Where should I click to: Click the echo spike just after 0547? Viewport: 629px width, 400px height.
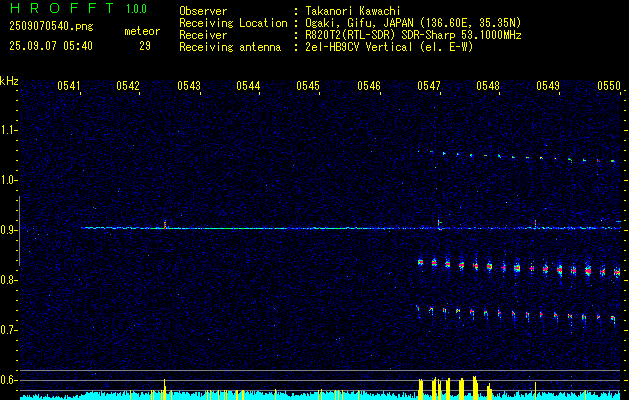439,224
